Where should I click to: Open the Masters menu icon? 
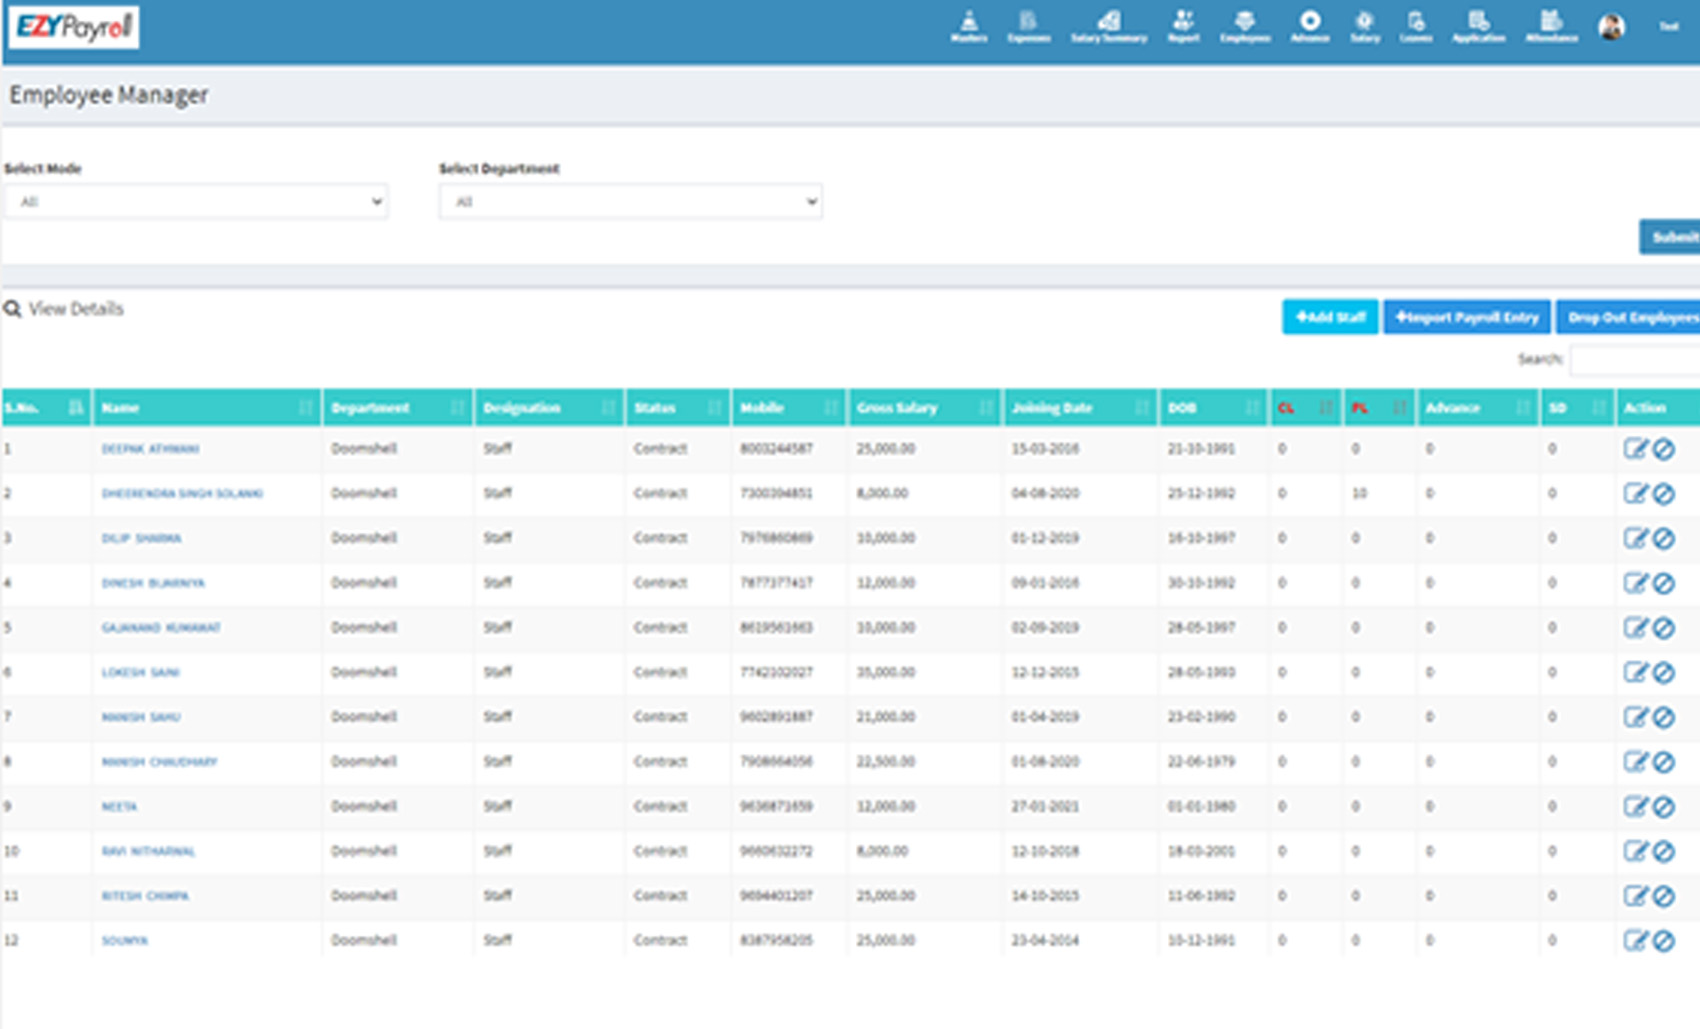click(968, 26)
